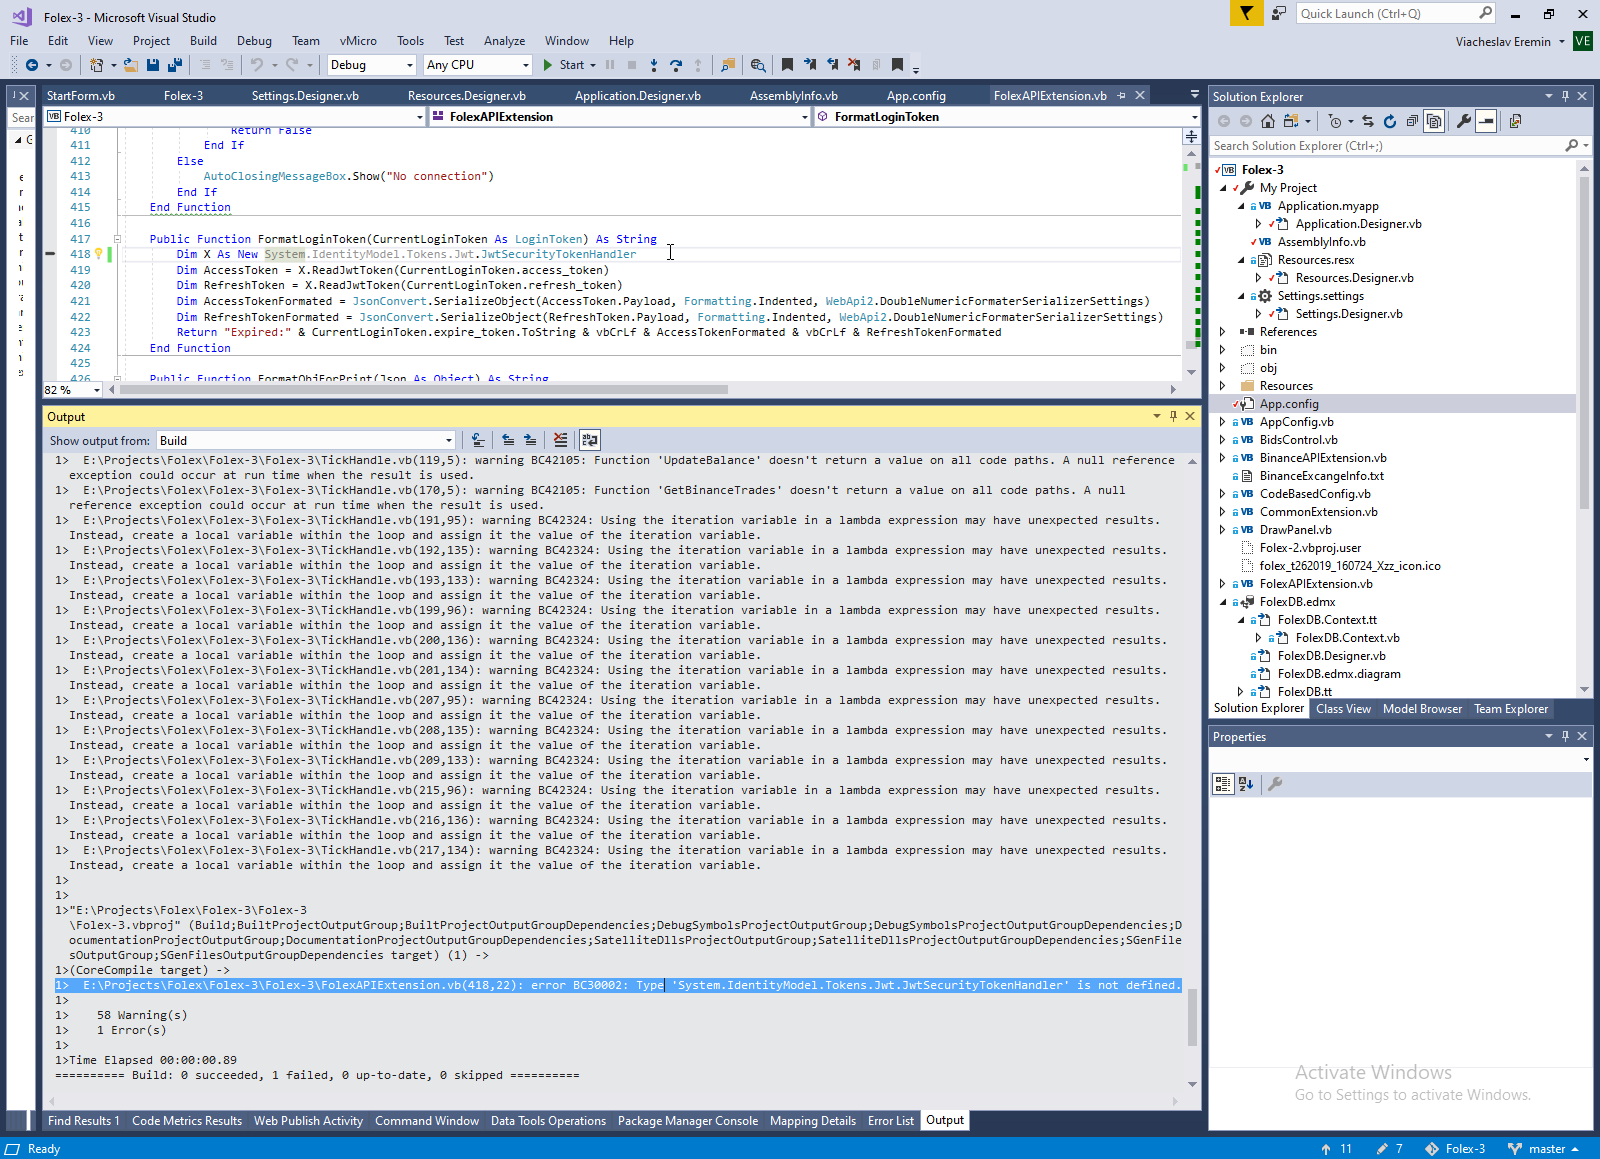Image resolution: width=1600 pixels, height=1159 pixels.
Task: Select App.config in Solution Explorer
Action: pyautogui.click(x=1289, y=404)
